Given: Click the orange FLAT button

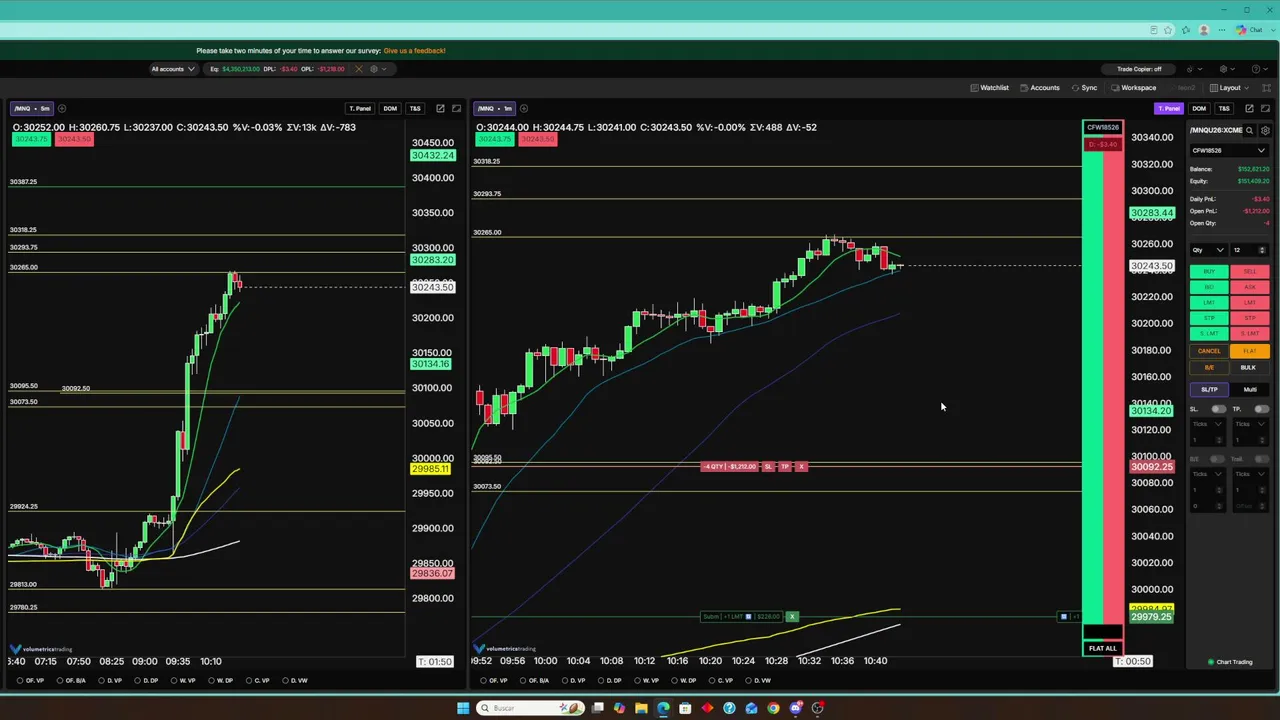Looking at the screenshot, I should pos(1250,351).
